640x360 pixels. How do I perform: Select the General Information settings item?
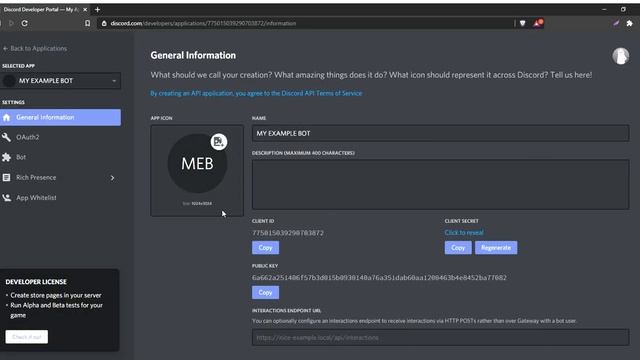pos(60,118)
